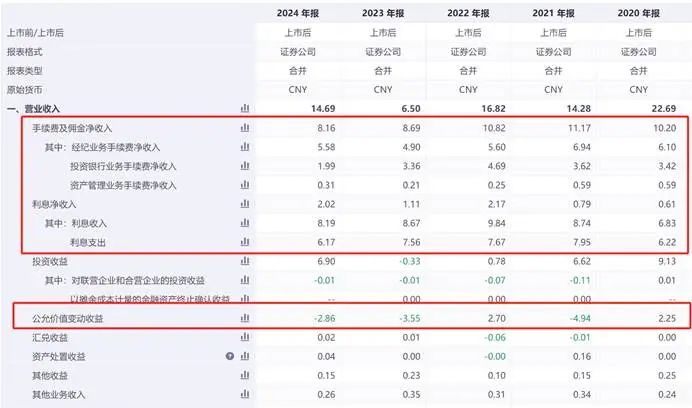Click the 手续费及佣金净收入 row label
This screenshot has width=692, height=408.
(x=72, y=128)
